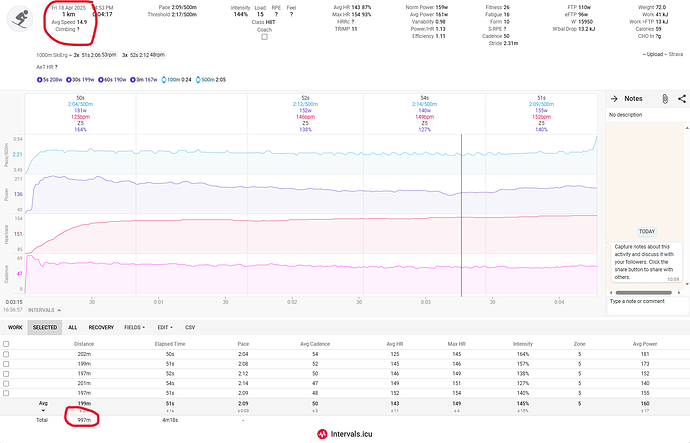The width and height of the screenshot is (690, 443).
Task: Select the SELECTED tab
Action: pyautogui.click(x=45, y=327)
